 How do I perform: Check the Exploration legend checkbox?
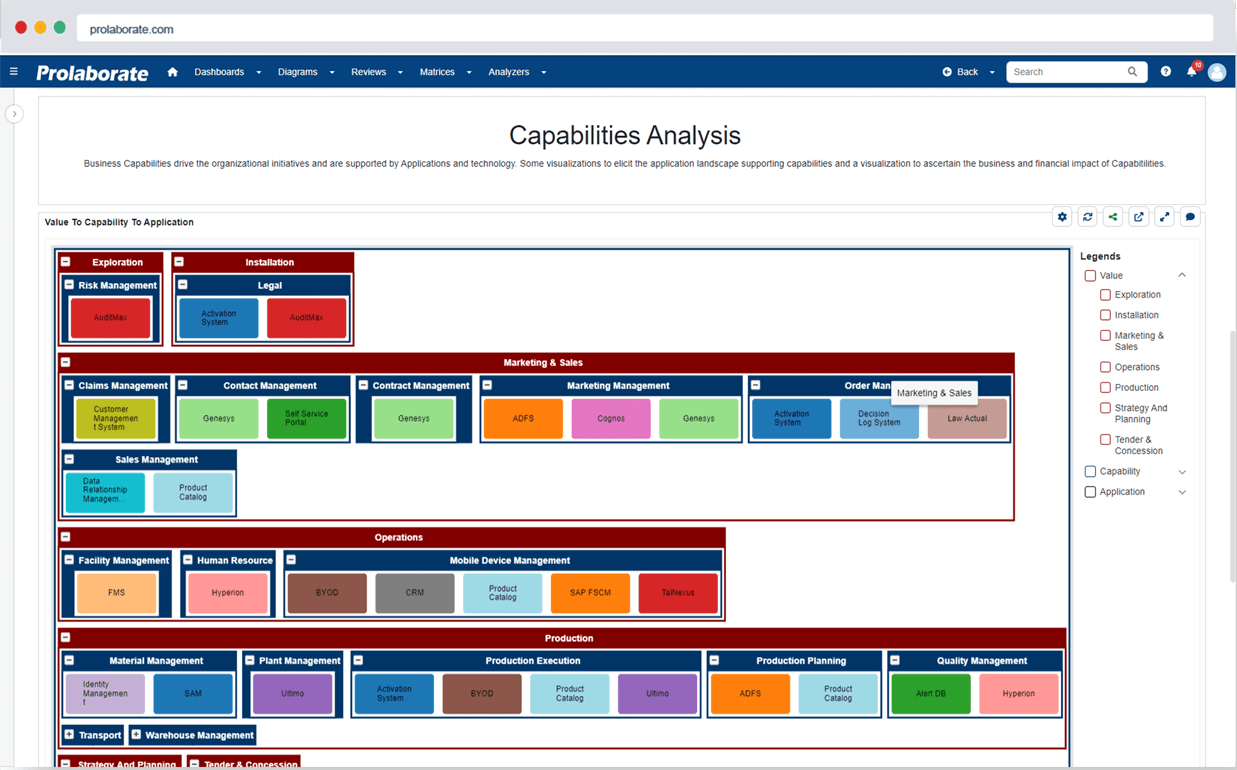pyautogui.click(x=1105, y=295)
